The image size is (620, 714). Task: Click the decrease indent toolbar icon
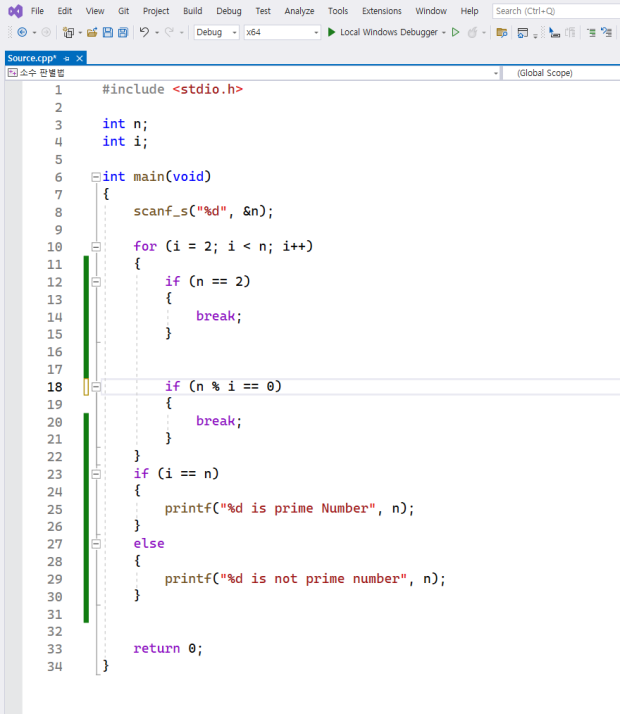pyautogui.click(x=591, y=32)
